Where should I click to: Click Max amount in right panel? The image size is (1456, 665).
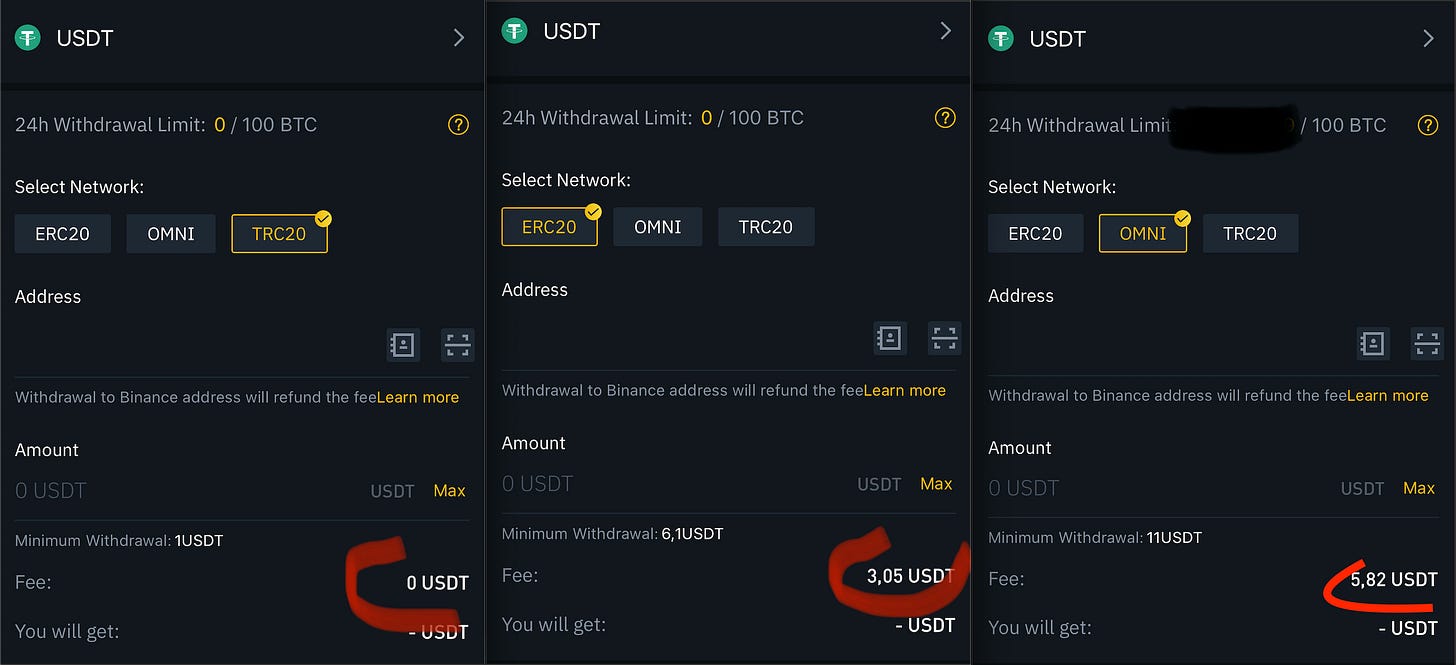tap(1419, 488)
